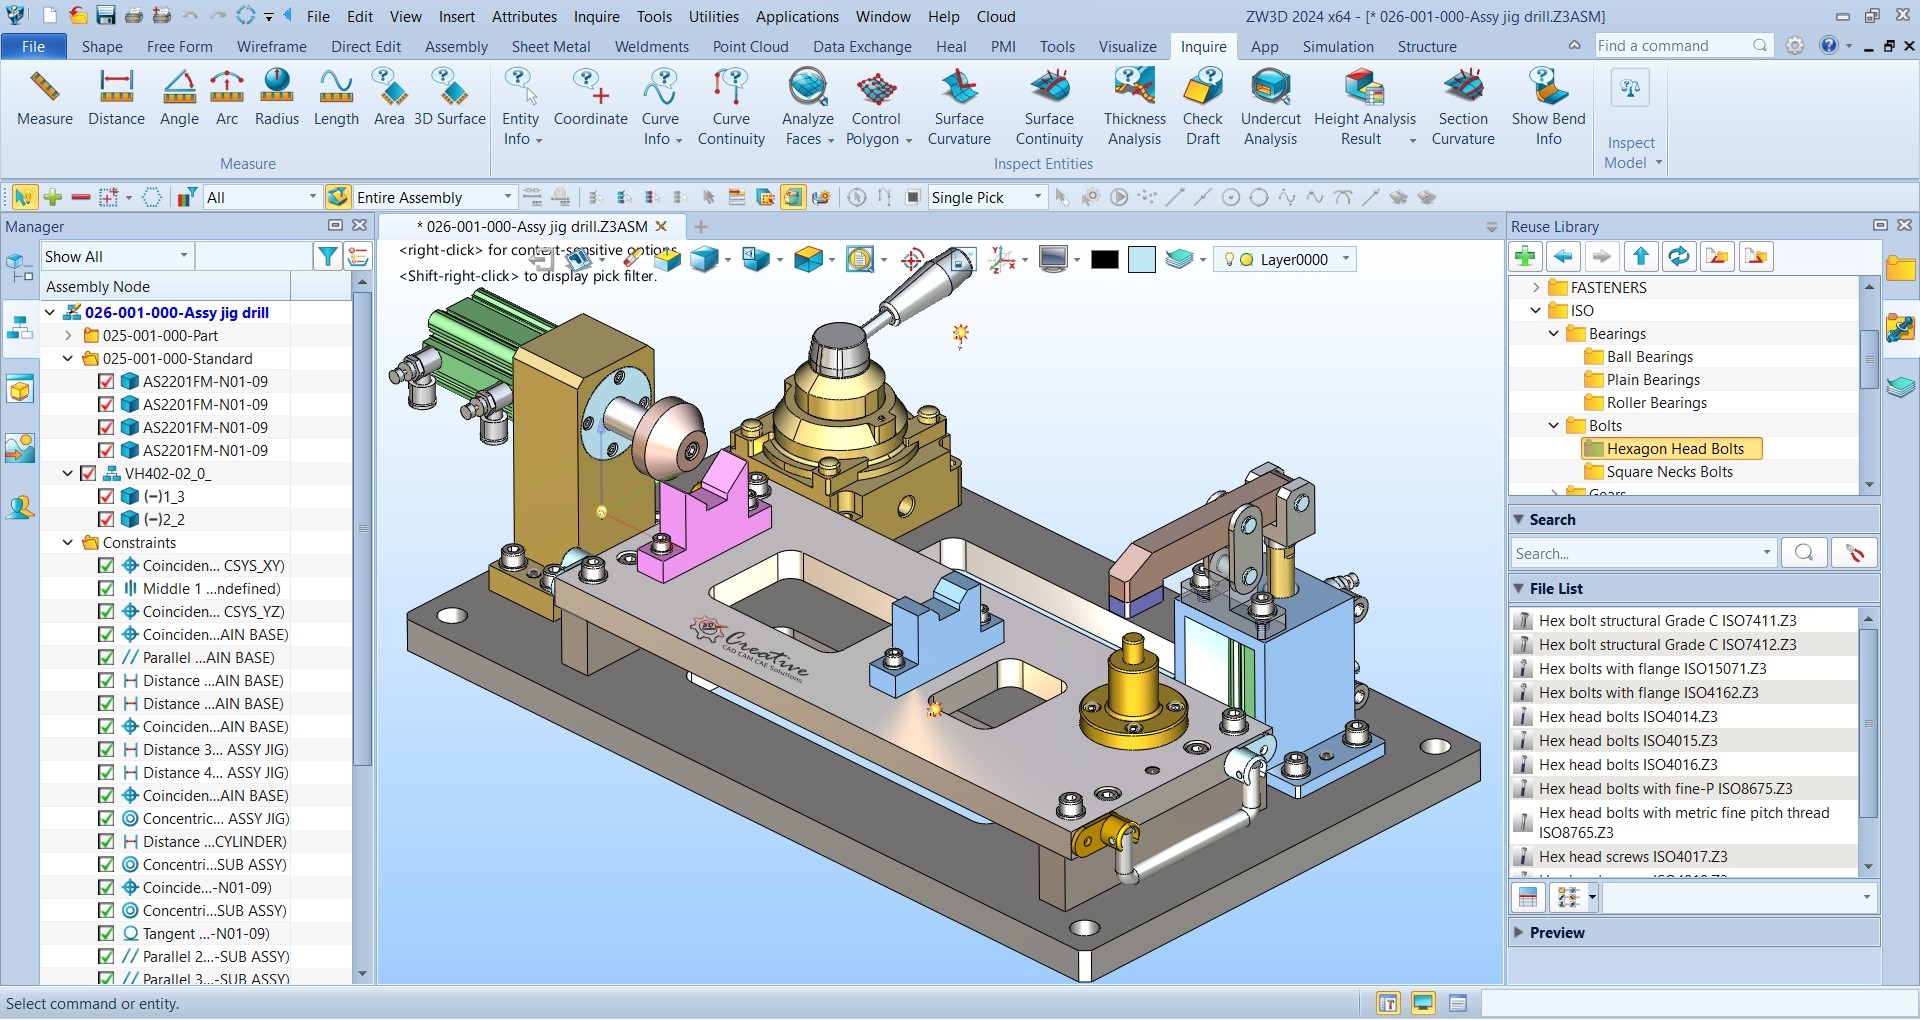Uncheck the first AS2201FM-N01-09 component

[106, 381]
